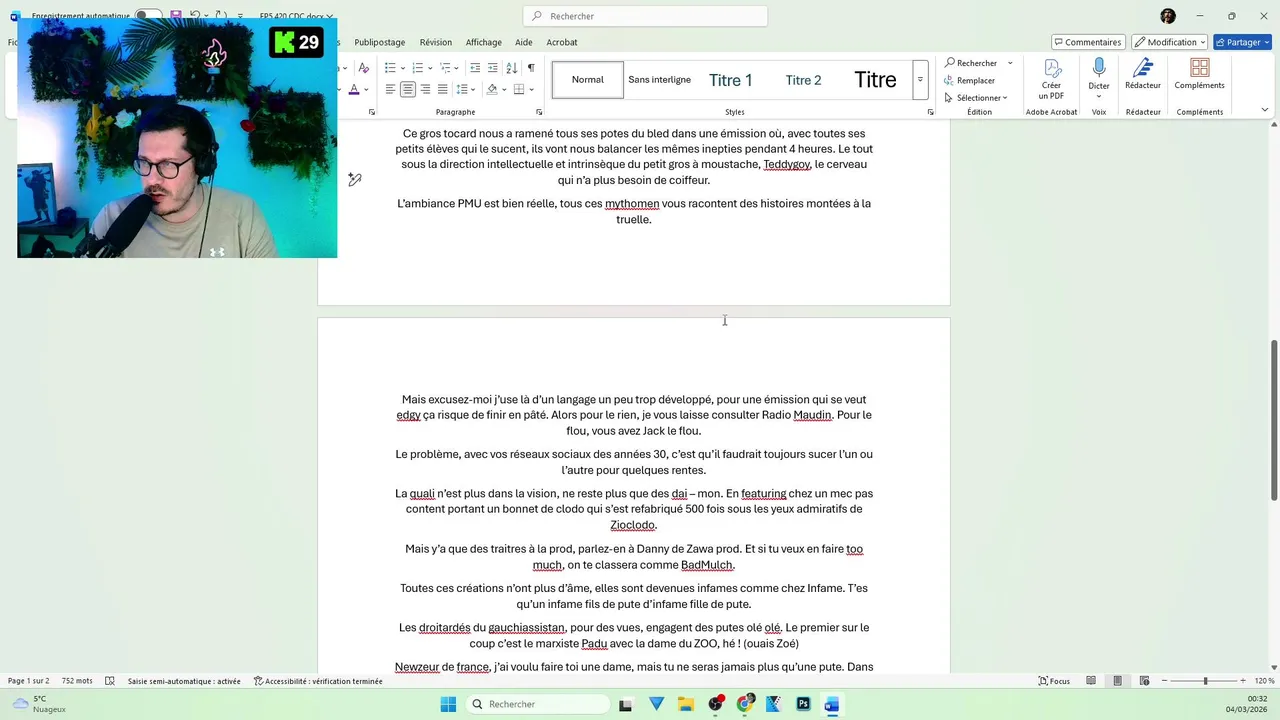Increase paragraph indent
This screenshot has height=720, width=1280.
point(493,68)
